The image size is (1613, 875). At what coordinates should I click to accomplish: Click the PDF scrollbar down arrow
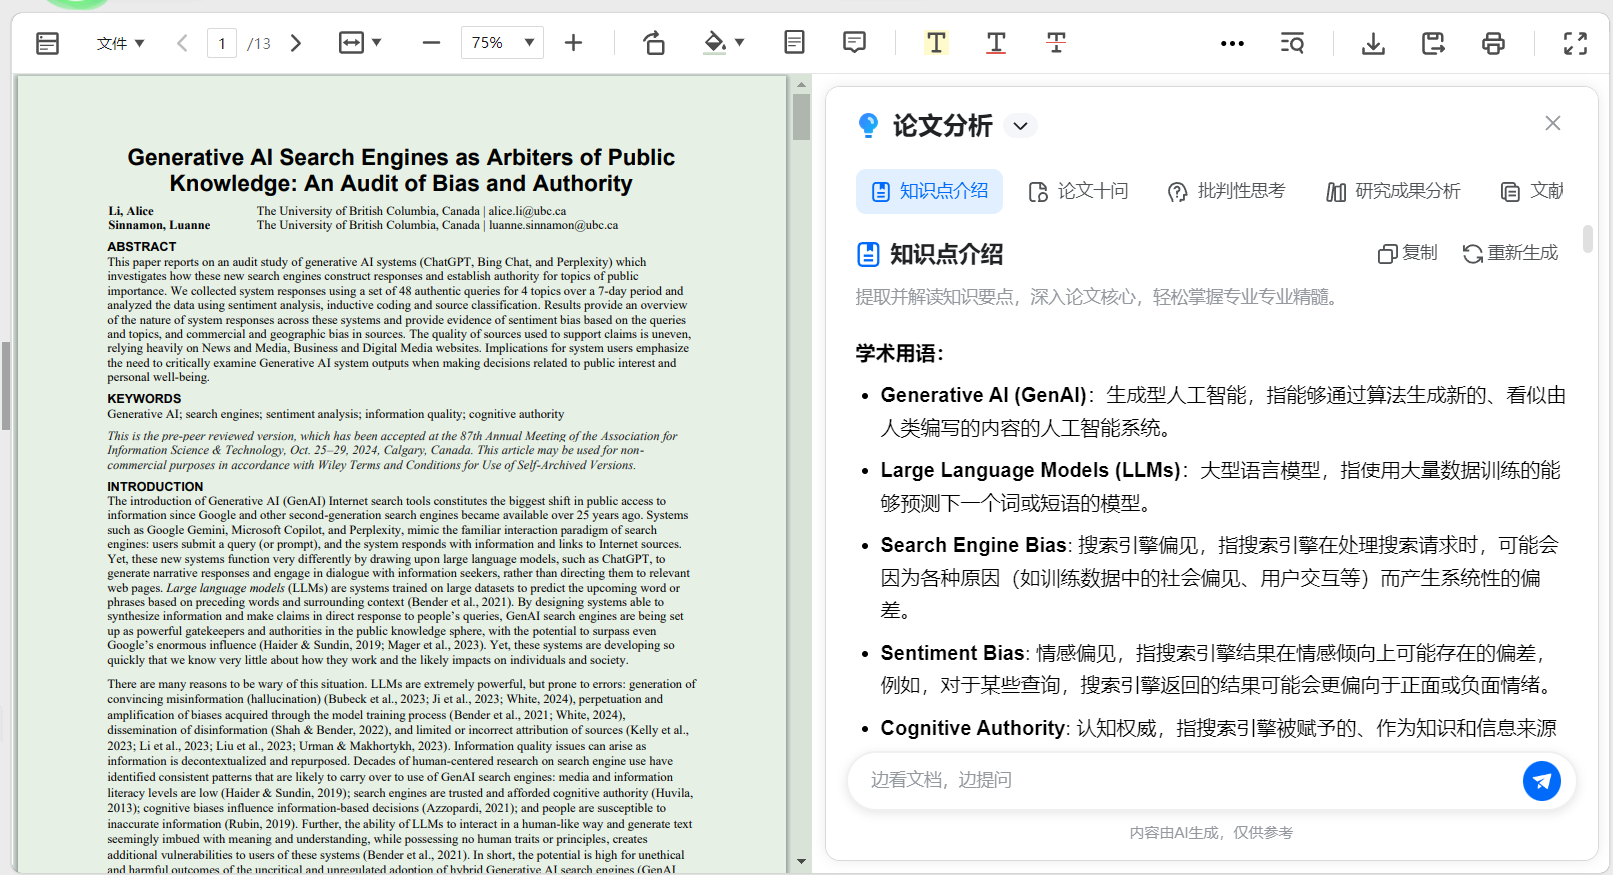(x=801, y=861)
